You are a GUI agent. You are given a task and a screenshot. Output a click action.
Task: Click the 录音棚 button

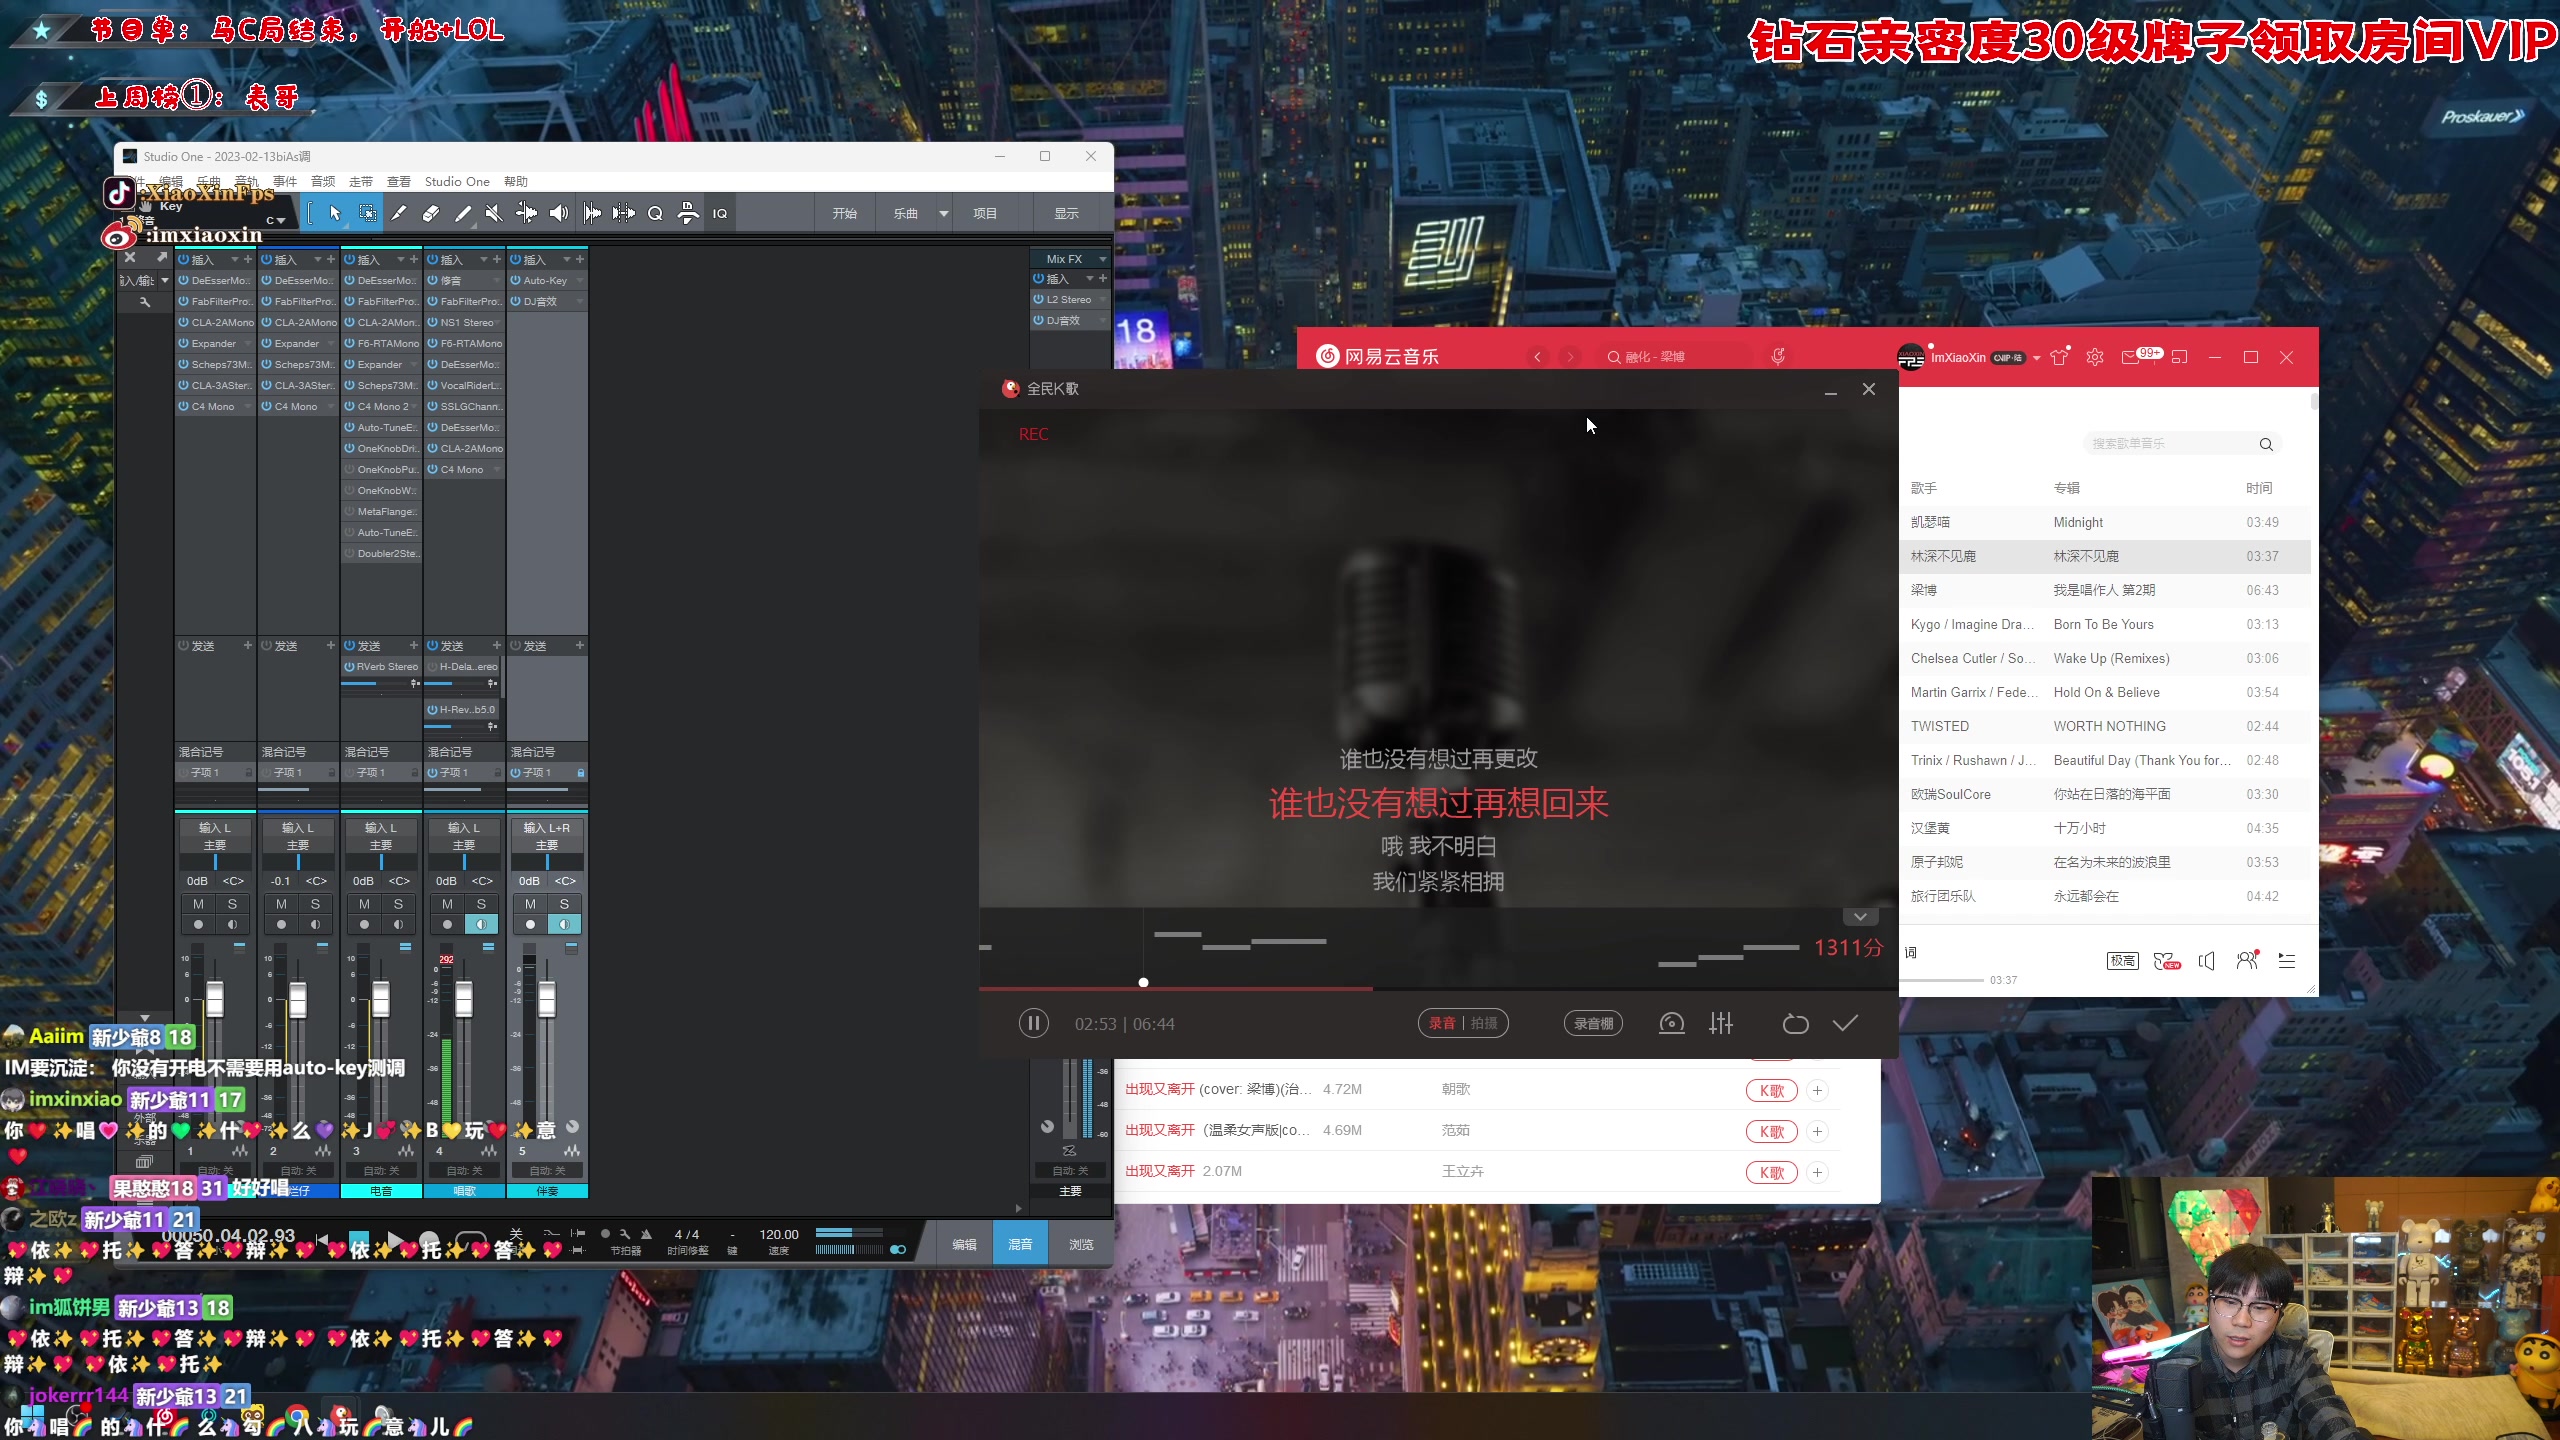1593,1023
